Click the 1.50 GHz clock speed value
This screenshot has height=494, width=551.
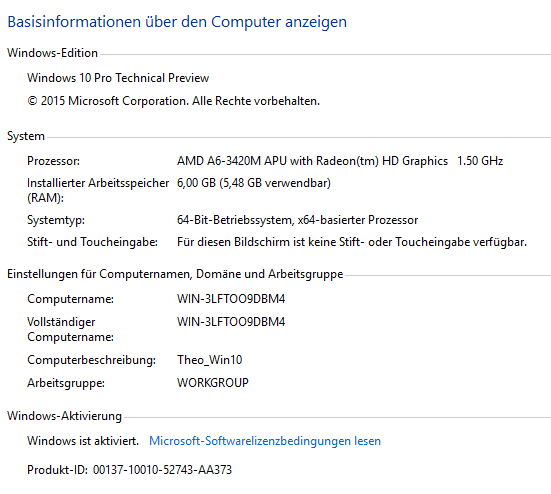pos(480,161)
